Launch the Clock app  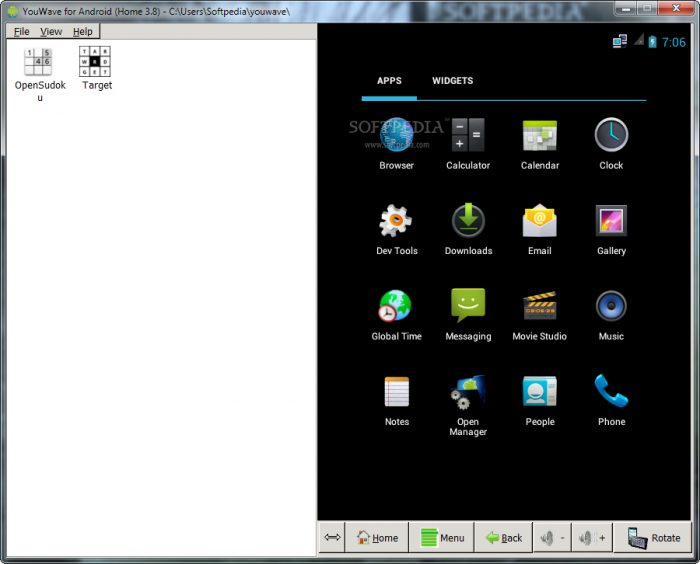611,134
